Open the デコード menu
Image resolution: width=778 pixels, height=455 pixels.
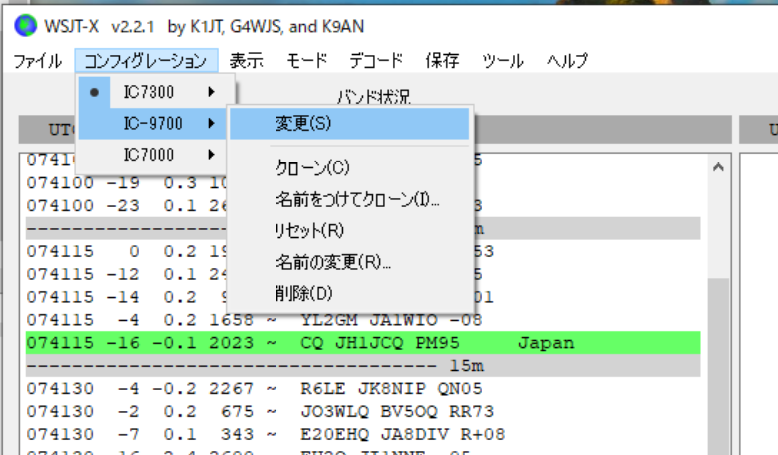(376, 61)
